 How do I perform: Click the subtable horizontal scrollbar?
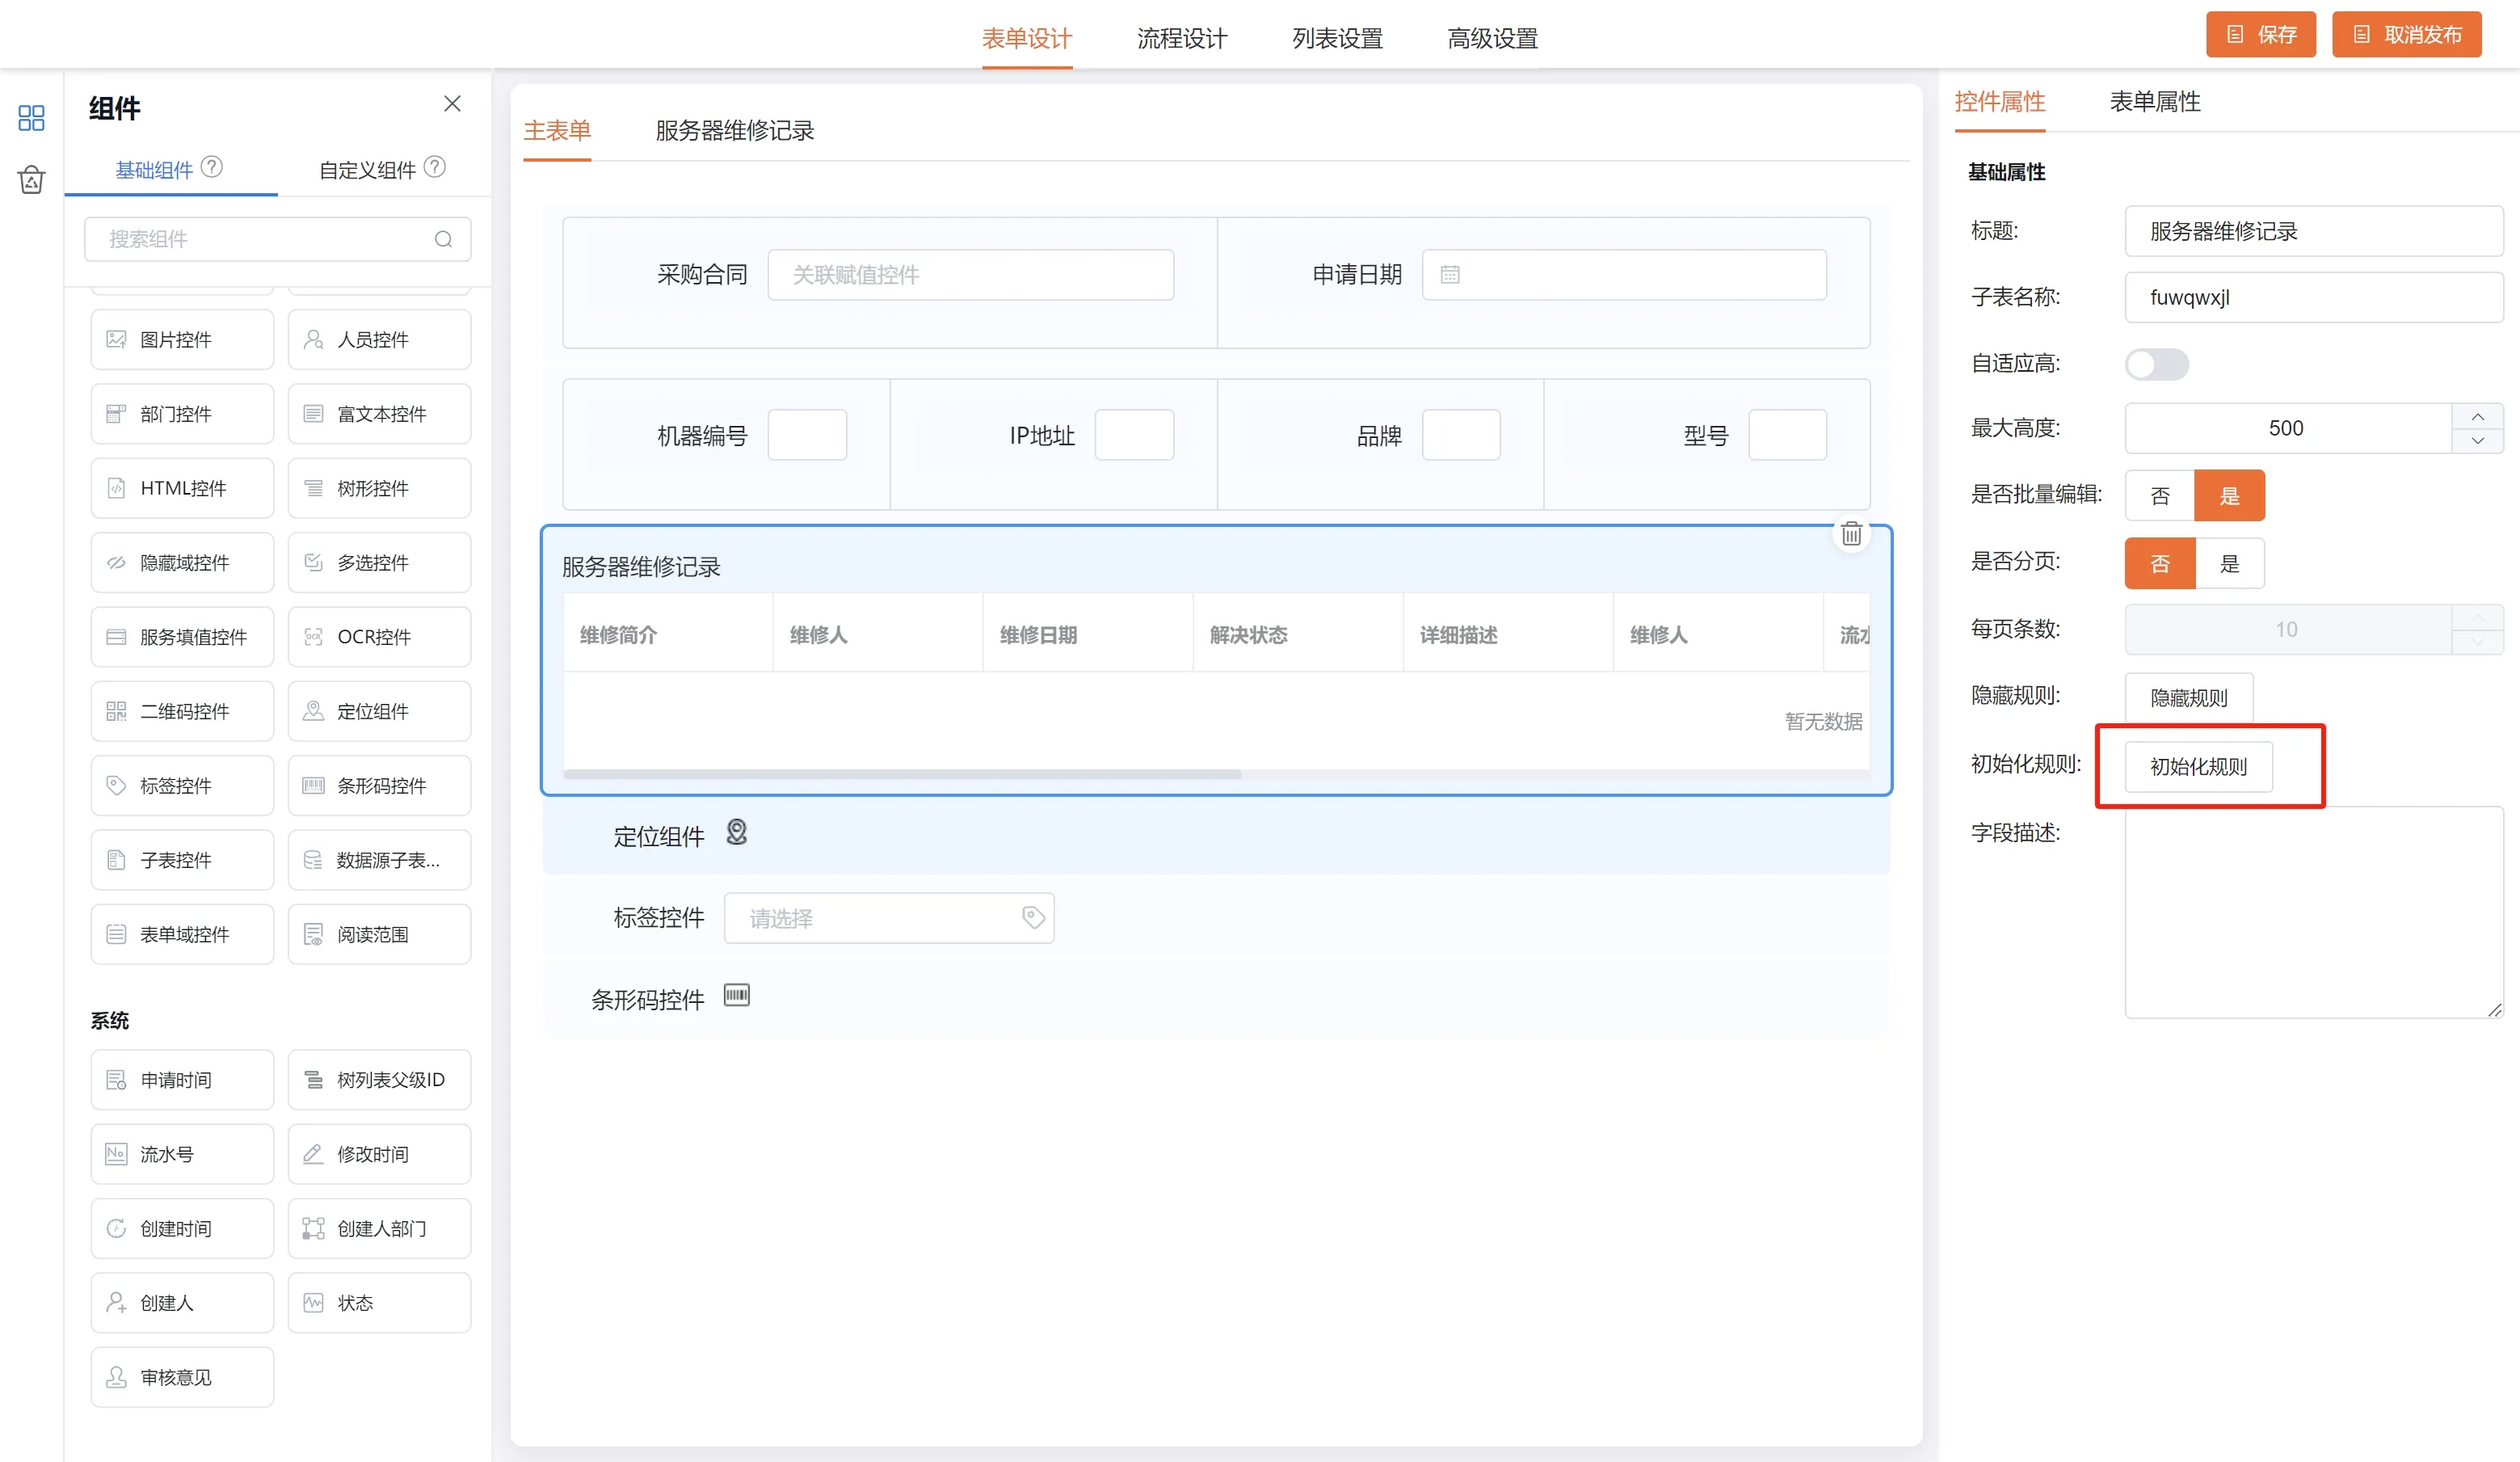pos(902,774)
